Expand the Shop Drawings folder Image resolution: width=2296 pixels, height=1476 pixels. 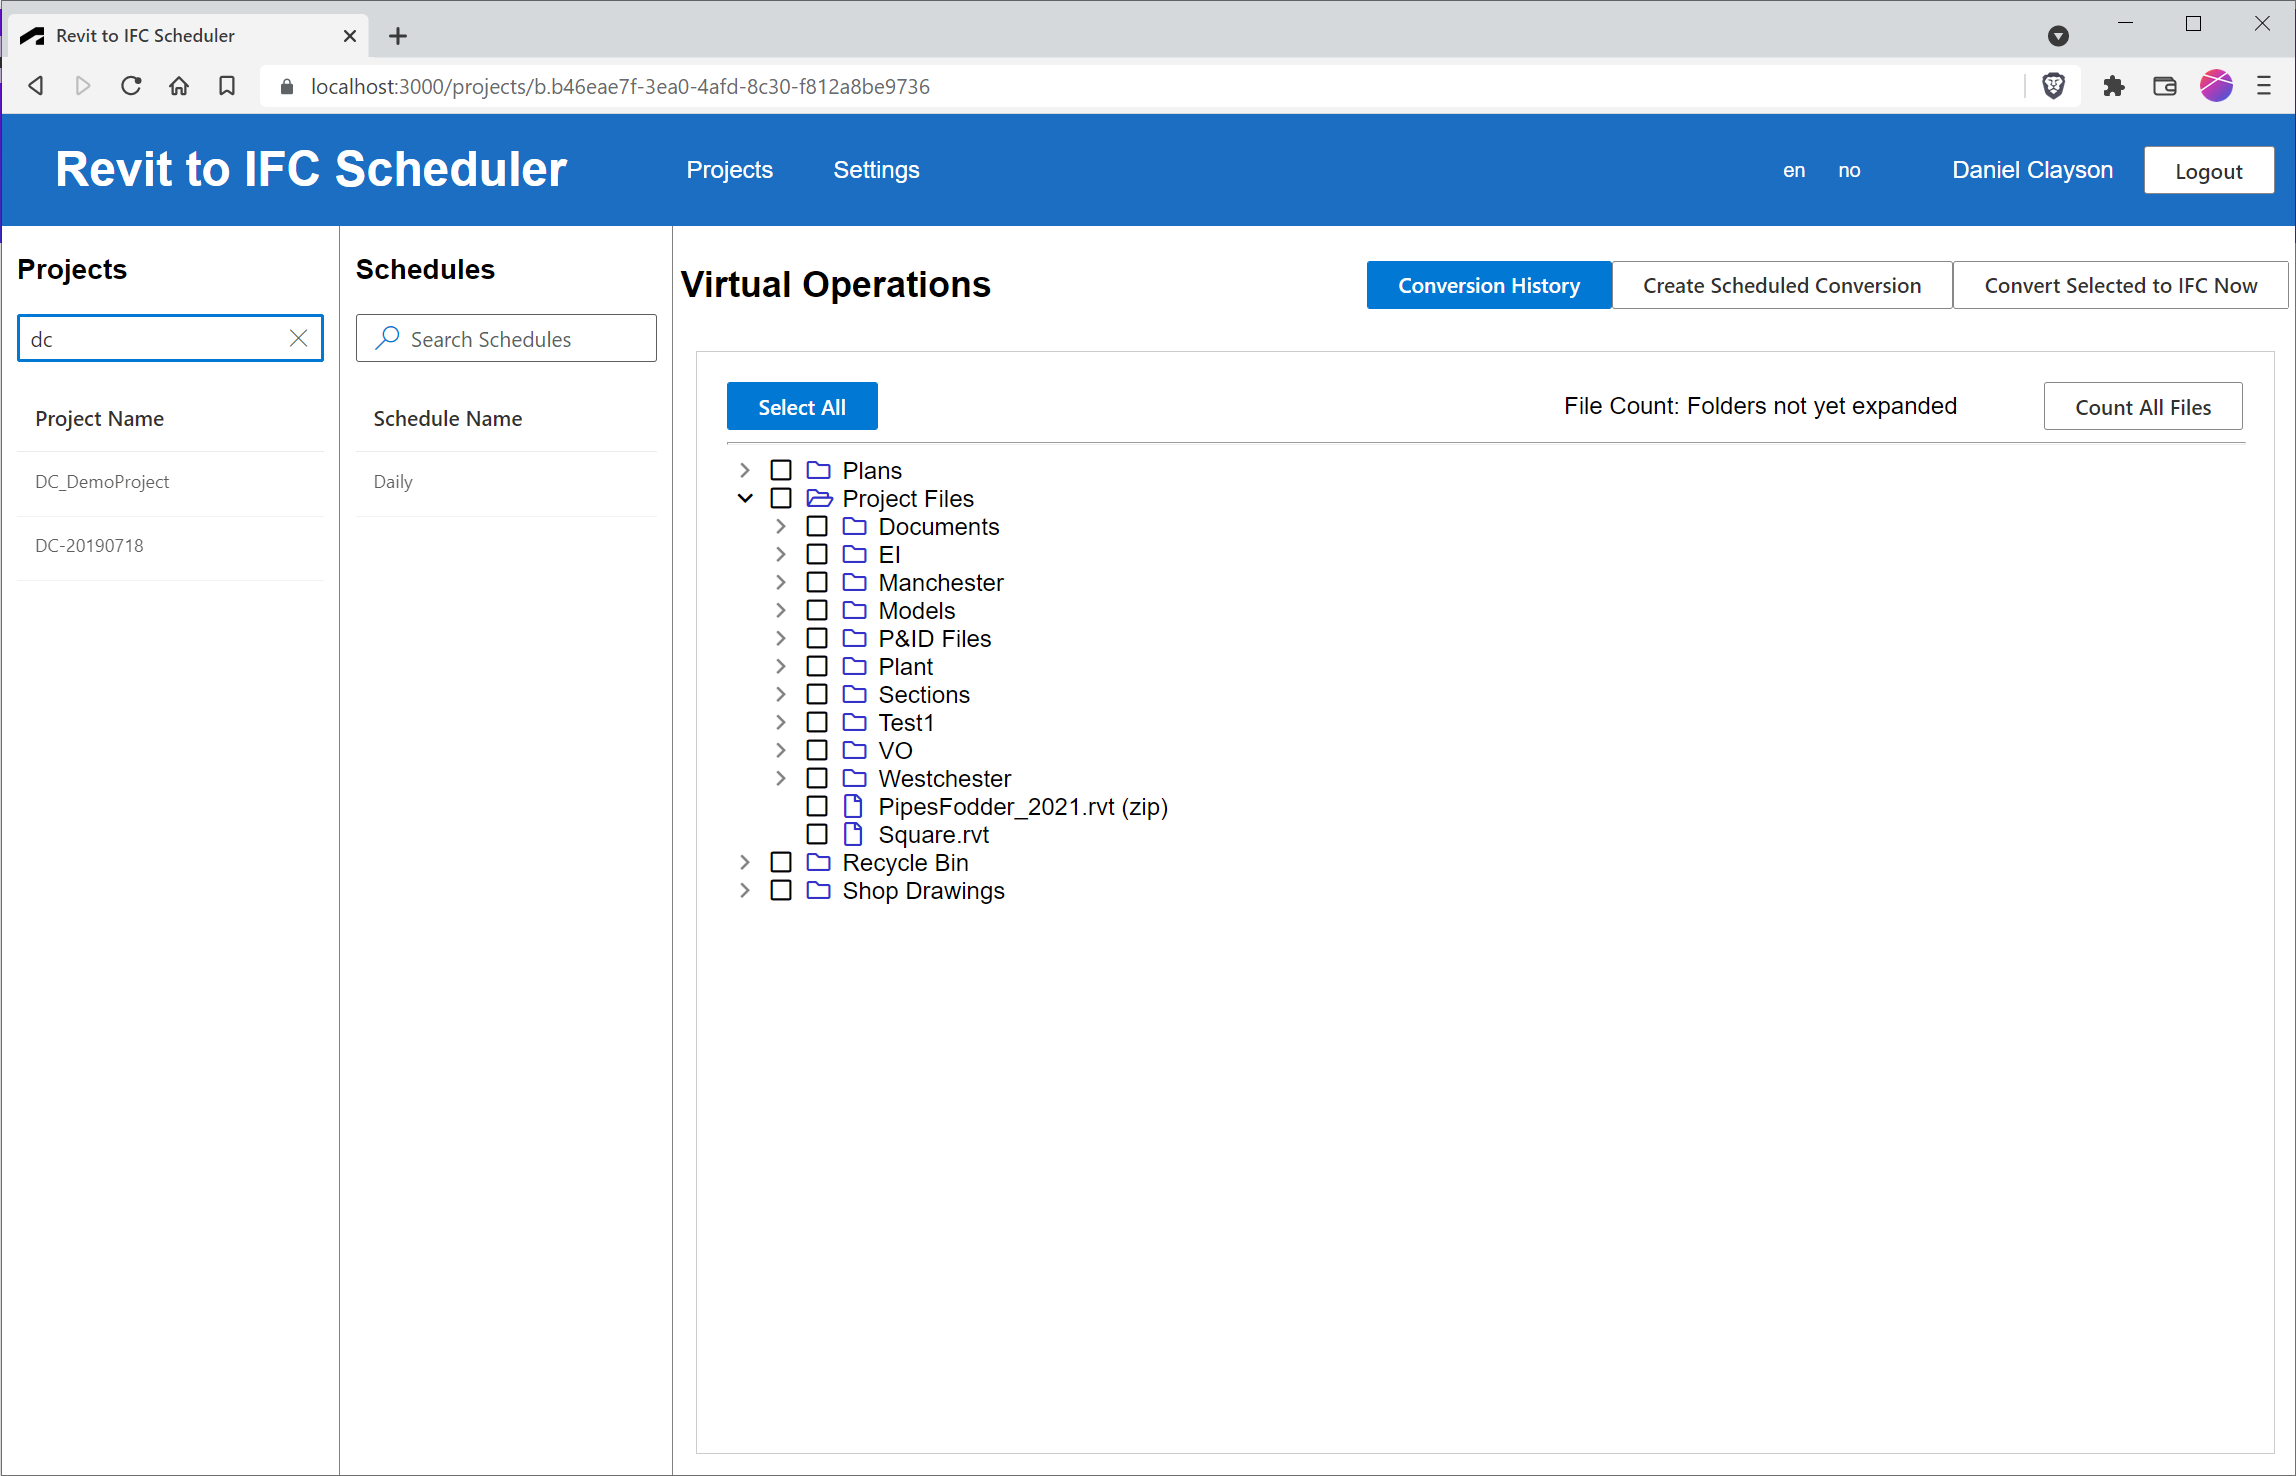745,890
